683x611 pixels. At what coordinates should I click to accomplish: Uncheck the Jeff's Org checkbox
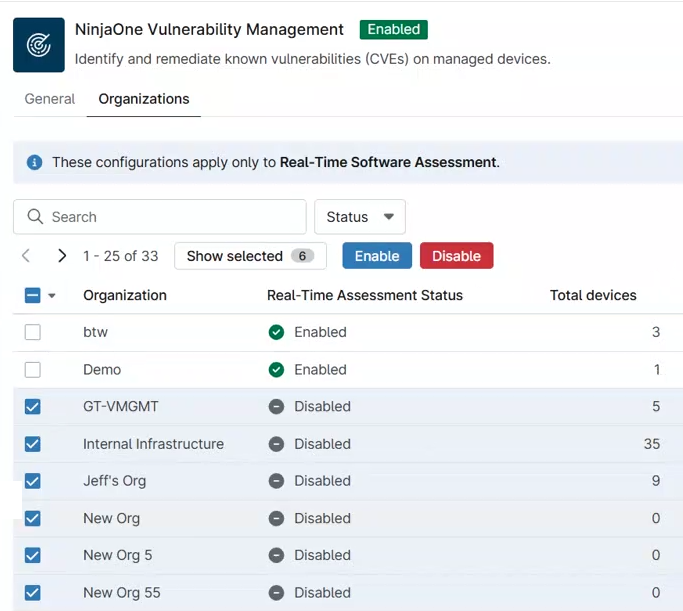pos(33,481)
